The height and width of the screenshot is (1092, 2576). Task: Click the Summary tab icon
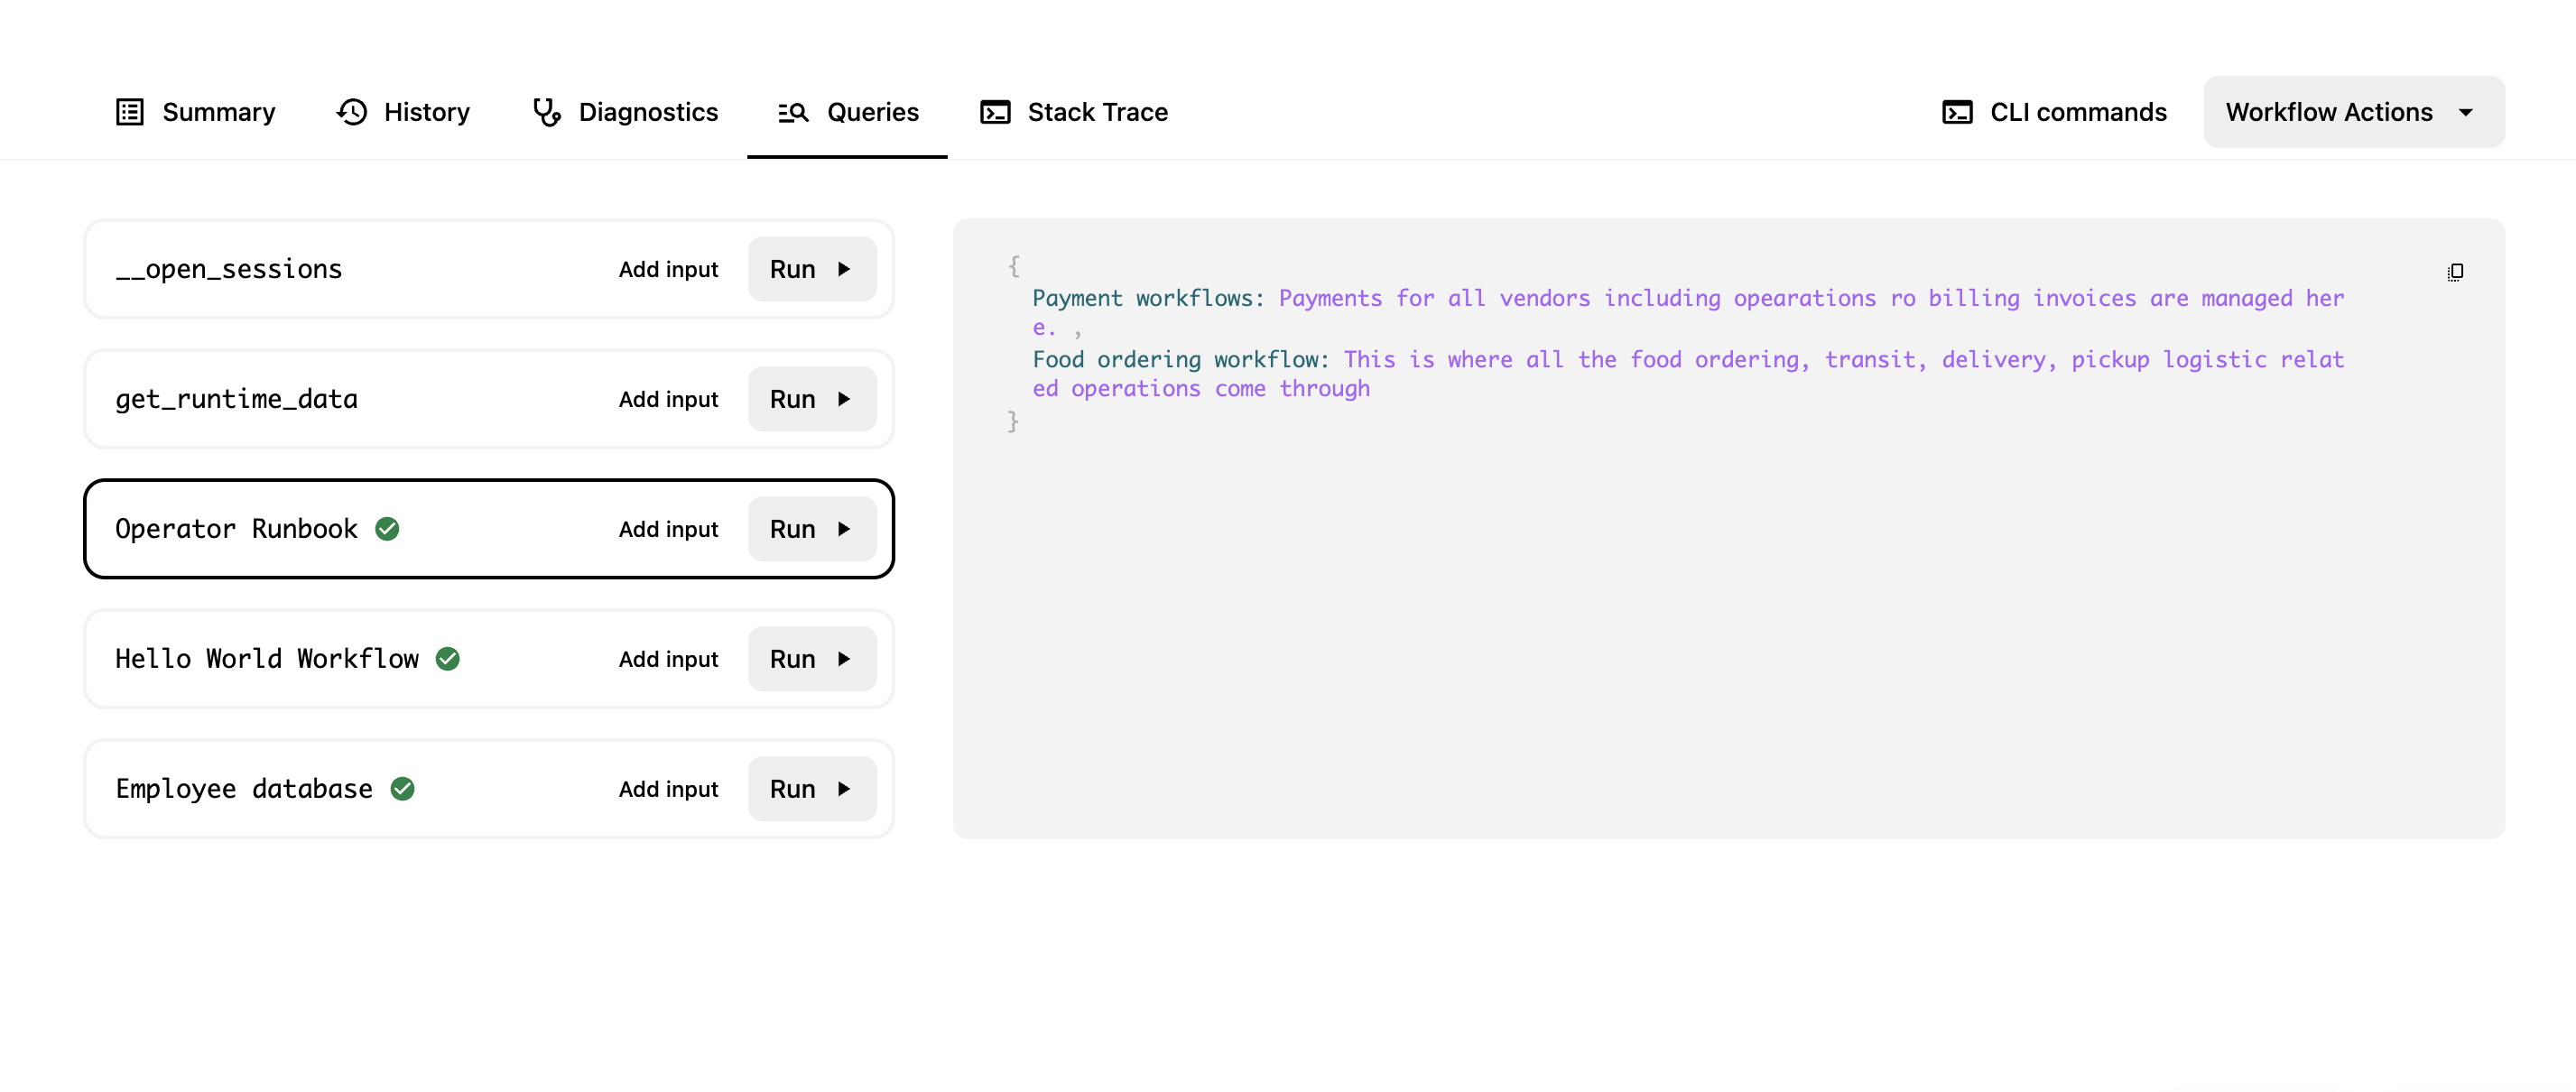click(128, 112)
